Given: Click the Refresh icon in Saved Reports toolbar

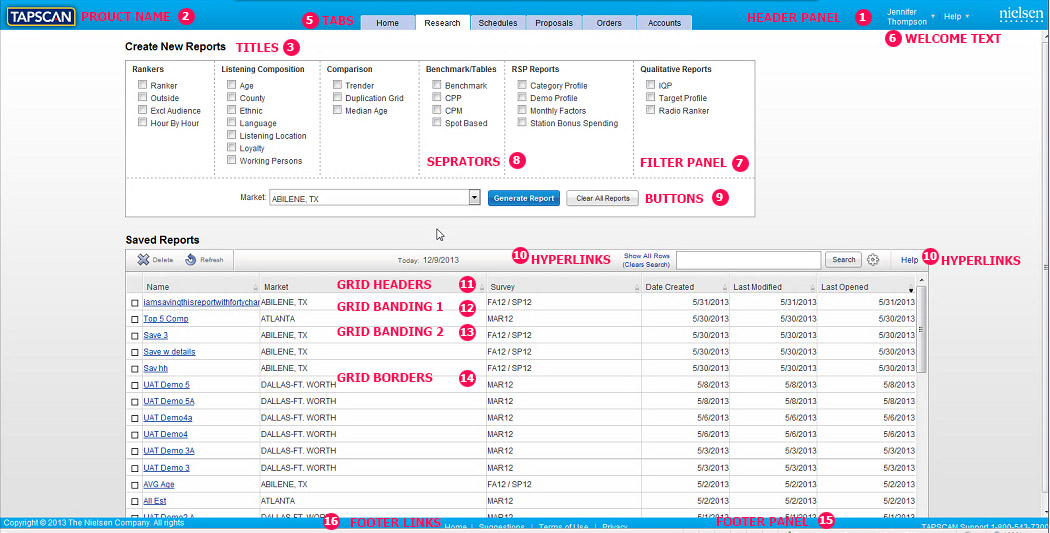Looking at the screenshot, I should tap(191, 260).
